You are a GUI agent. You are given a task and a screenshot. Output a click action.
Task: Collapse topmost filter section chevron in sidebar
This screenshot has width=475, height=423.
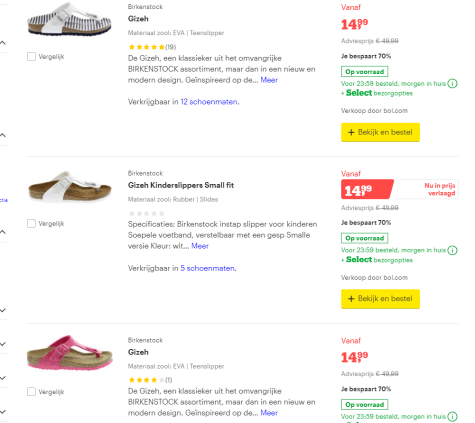point(3,43)
